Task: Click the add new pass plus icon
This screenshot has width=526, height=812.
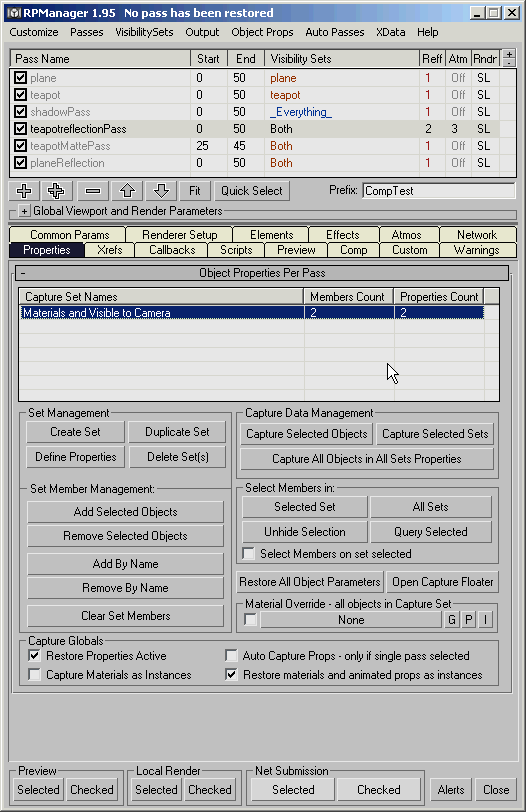Action: pyautogui.click(x=24, y=191)
